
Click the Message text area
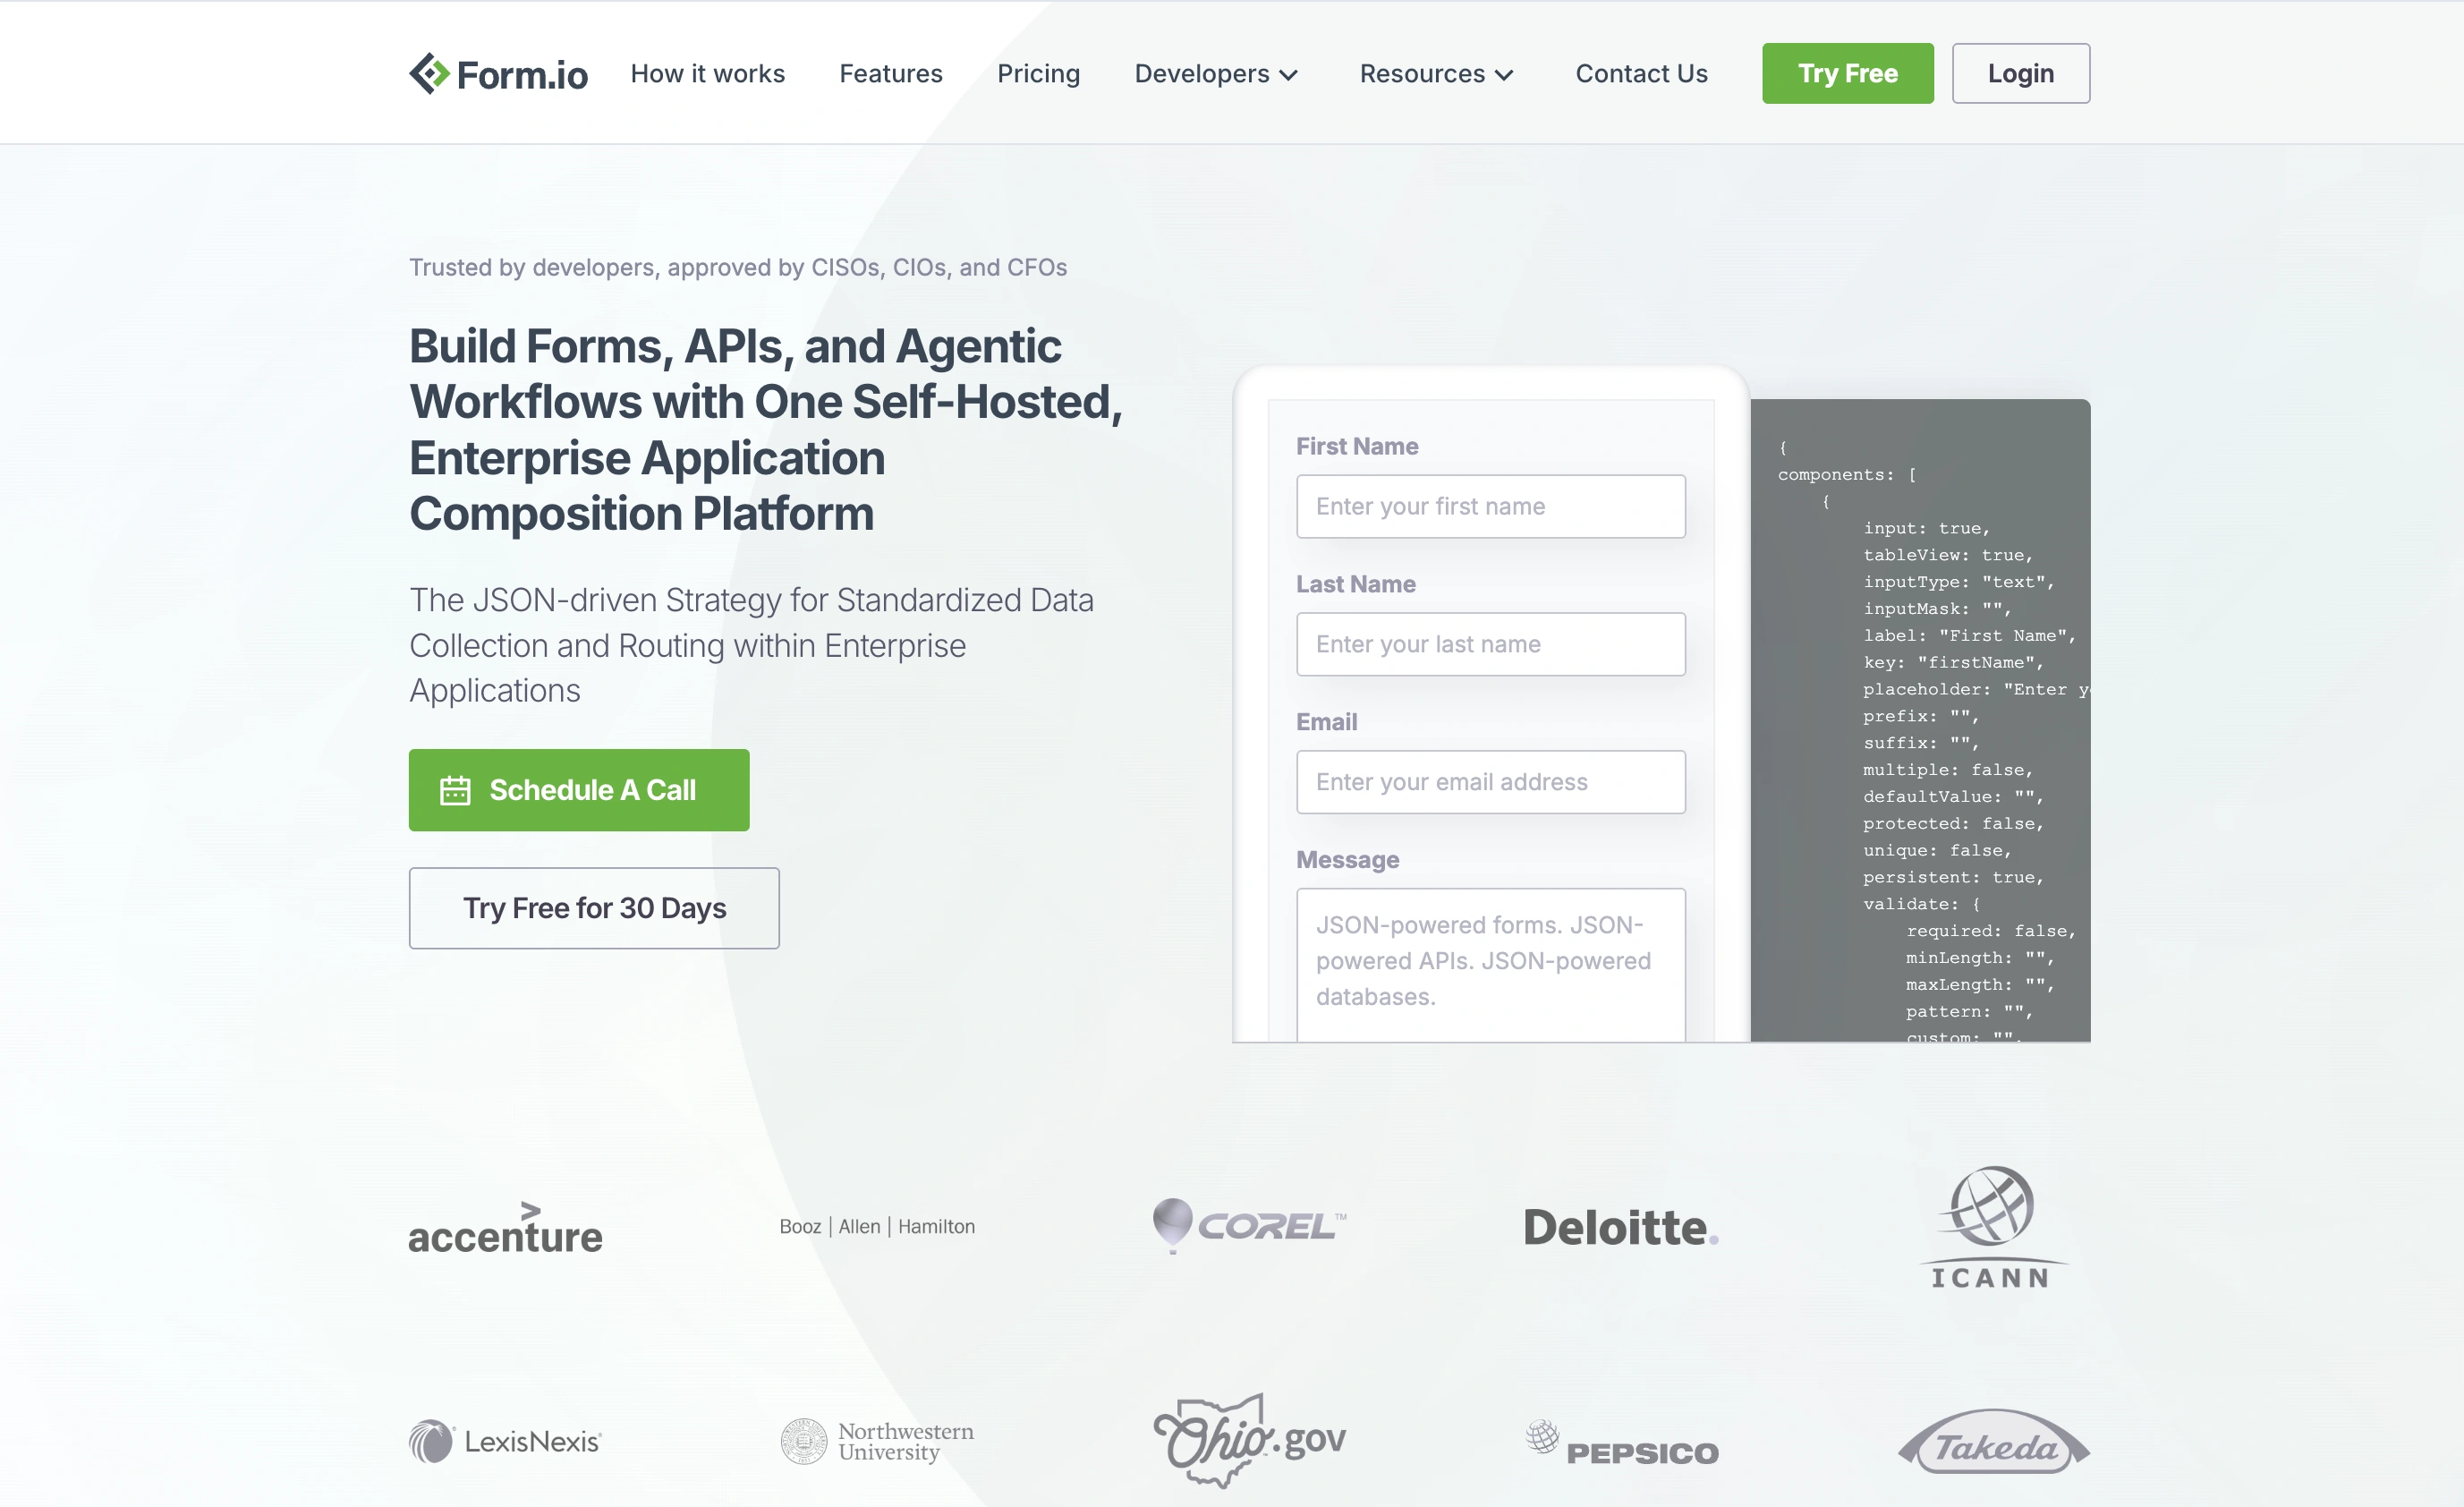(1490, 964)
